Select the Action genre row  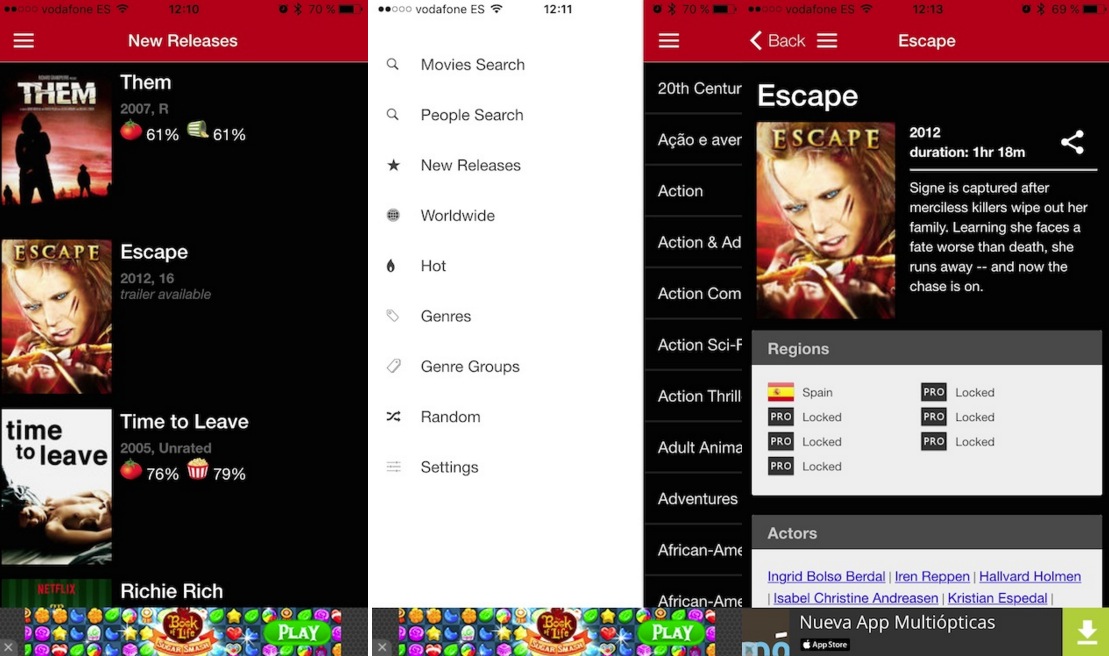694,191
